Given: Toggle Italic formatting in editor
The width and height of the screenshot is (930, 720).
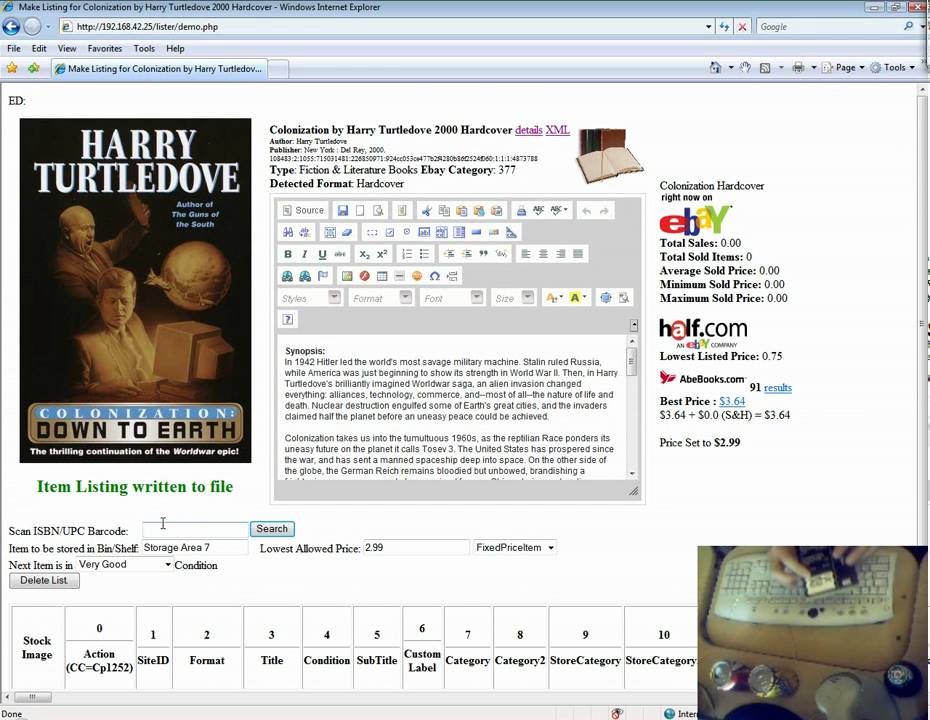Looking at the screenshot, I should coord(305,254).
